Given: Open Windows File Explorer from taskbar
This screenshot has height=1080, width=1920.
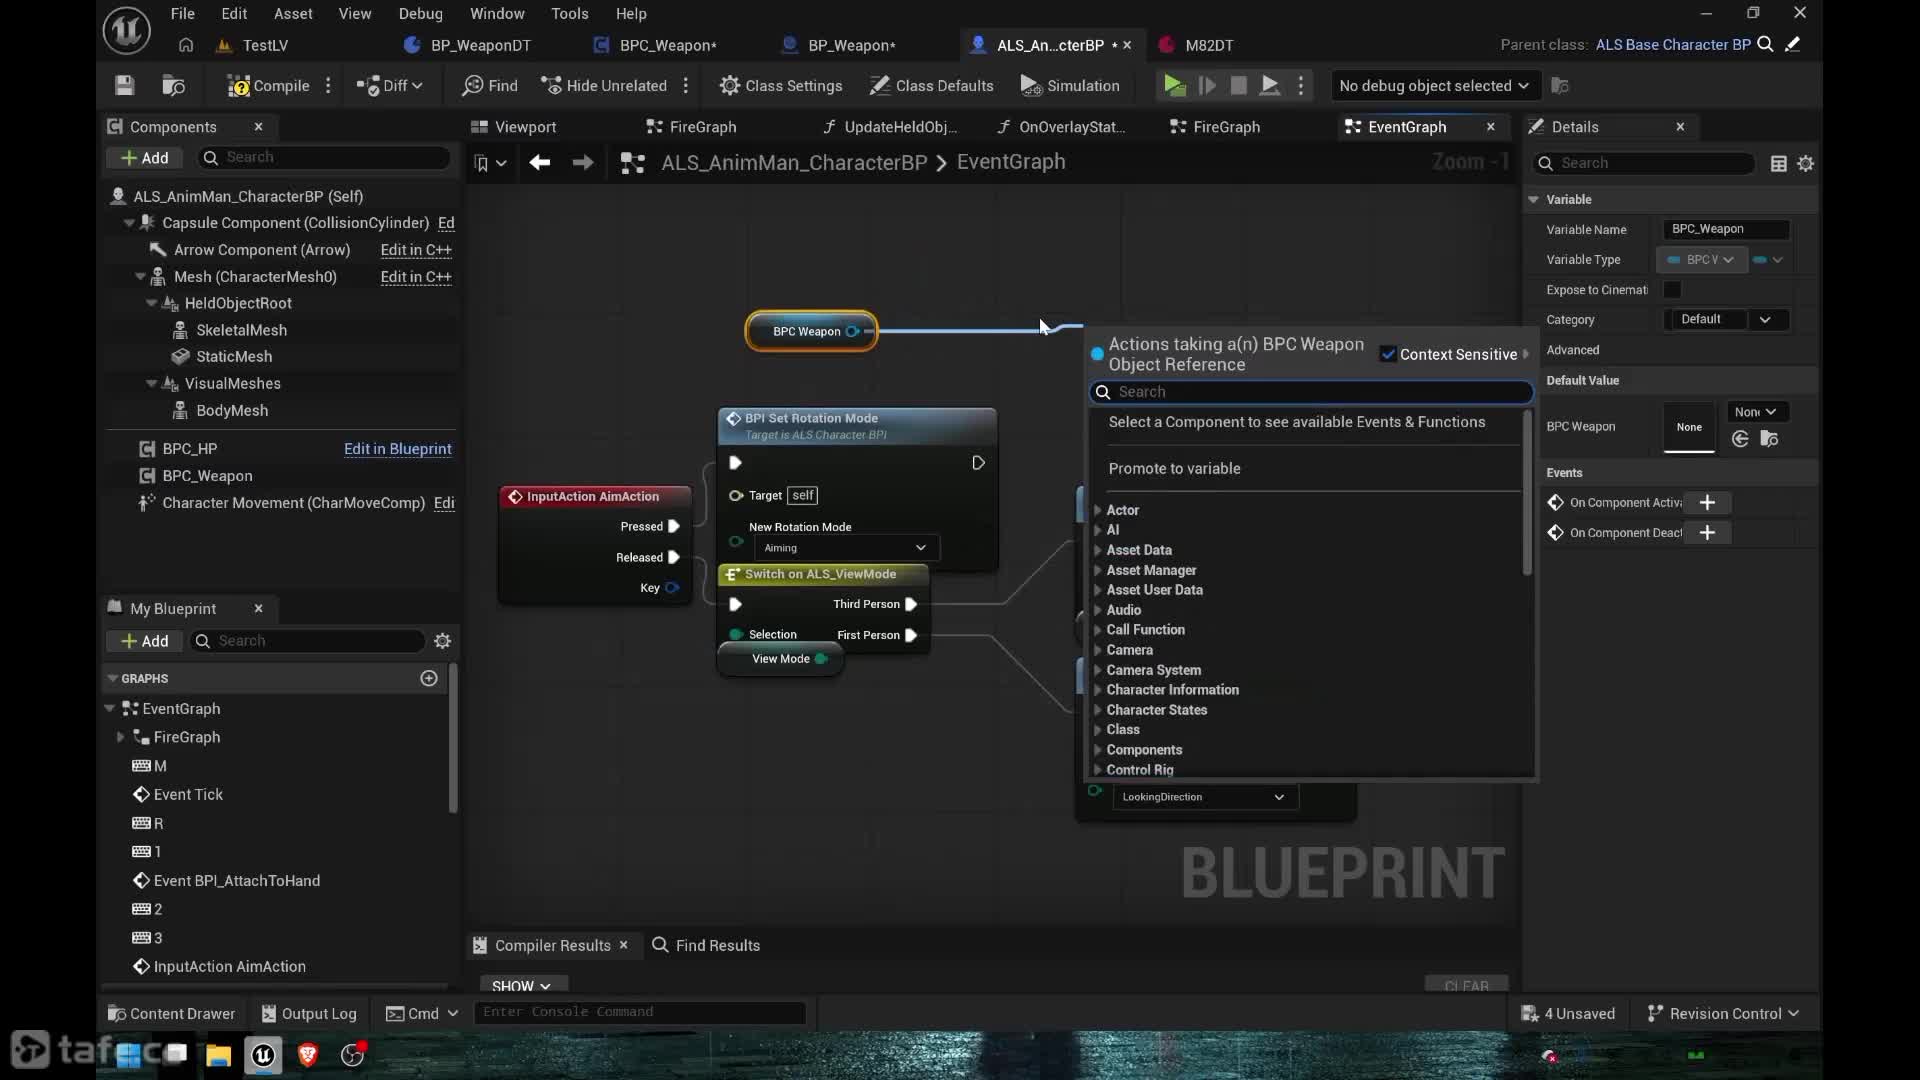Looking at the screenshot, I should tap(218, 1055).
